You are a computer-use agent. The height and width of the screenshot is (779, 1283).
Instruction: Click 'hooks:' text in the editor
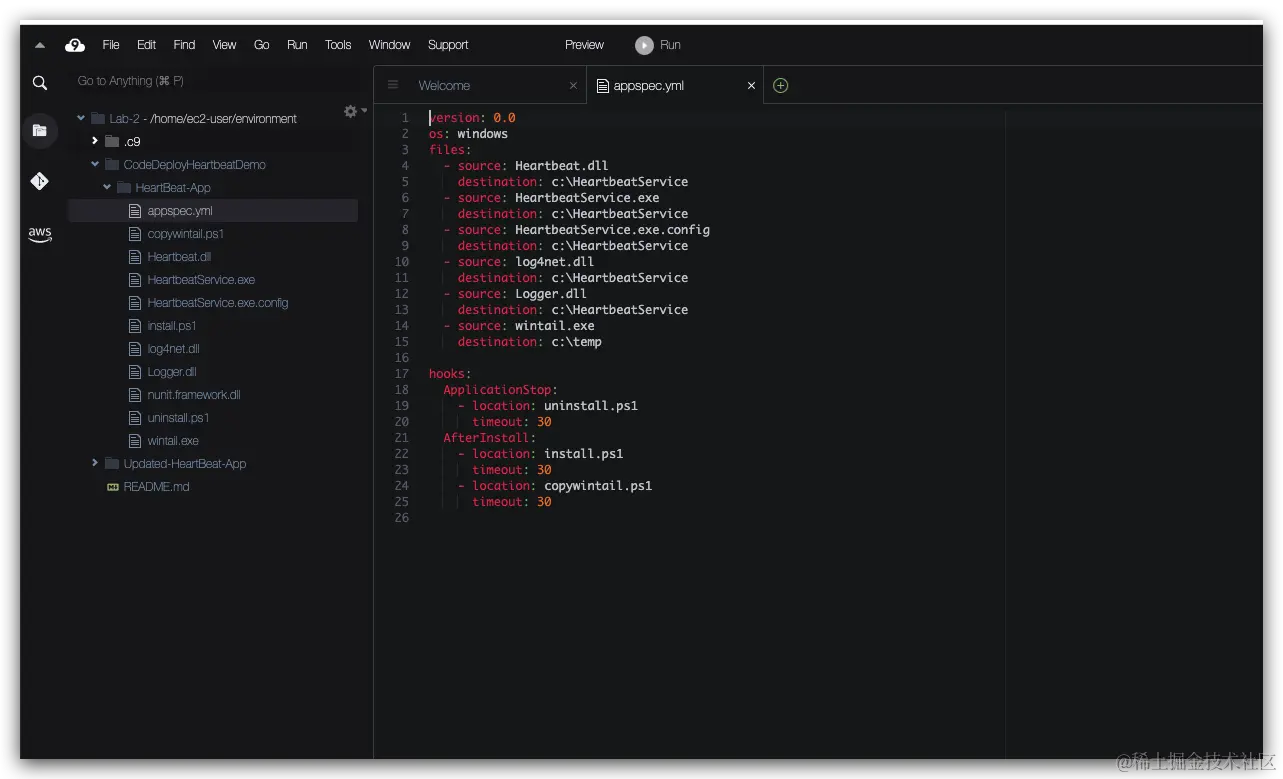[450, 374]
